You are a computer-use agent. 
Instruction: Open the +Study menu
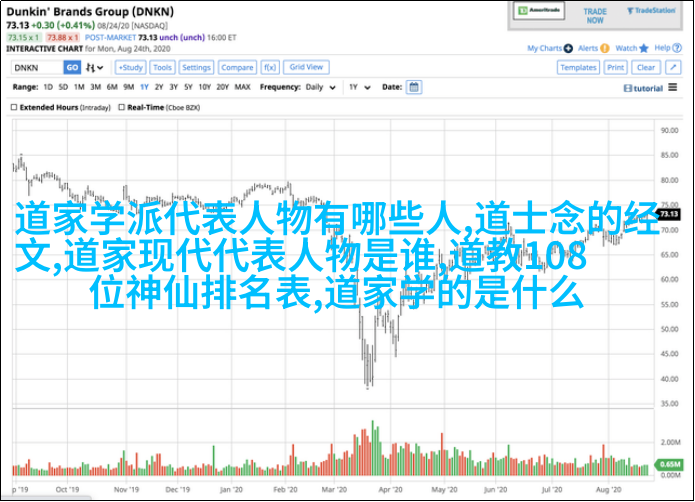click(131, 68)
